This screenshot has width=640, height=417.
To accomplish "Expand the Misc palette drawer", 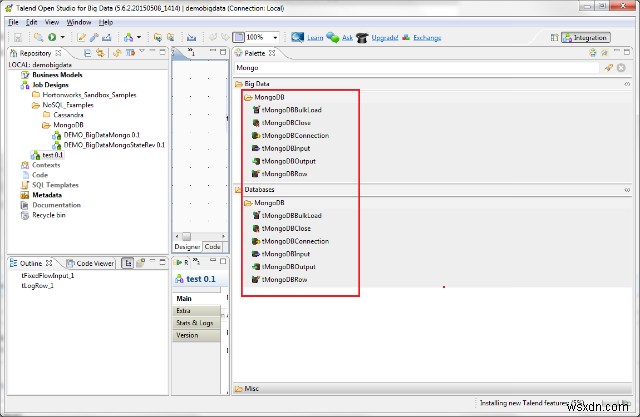I will coord(433,388).
